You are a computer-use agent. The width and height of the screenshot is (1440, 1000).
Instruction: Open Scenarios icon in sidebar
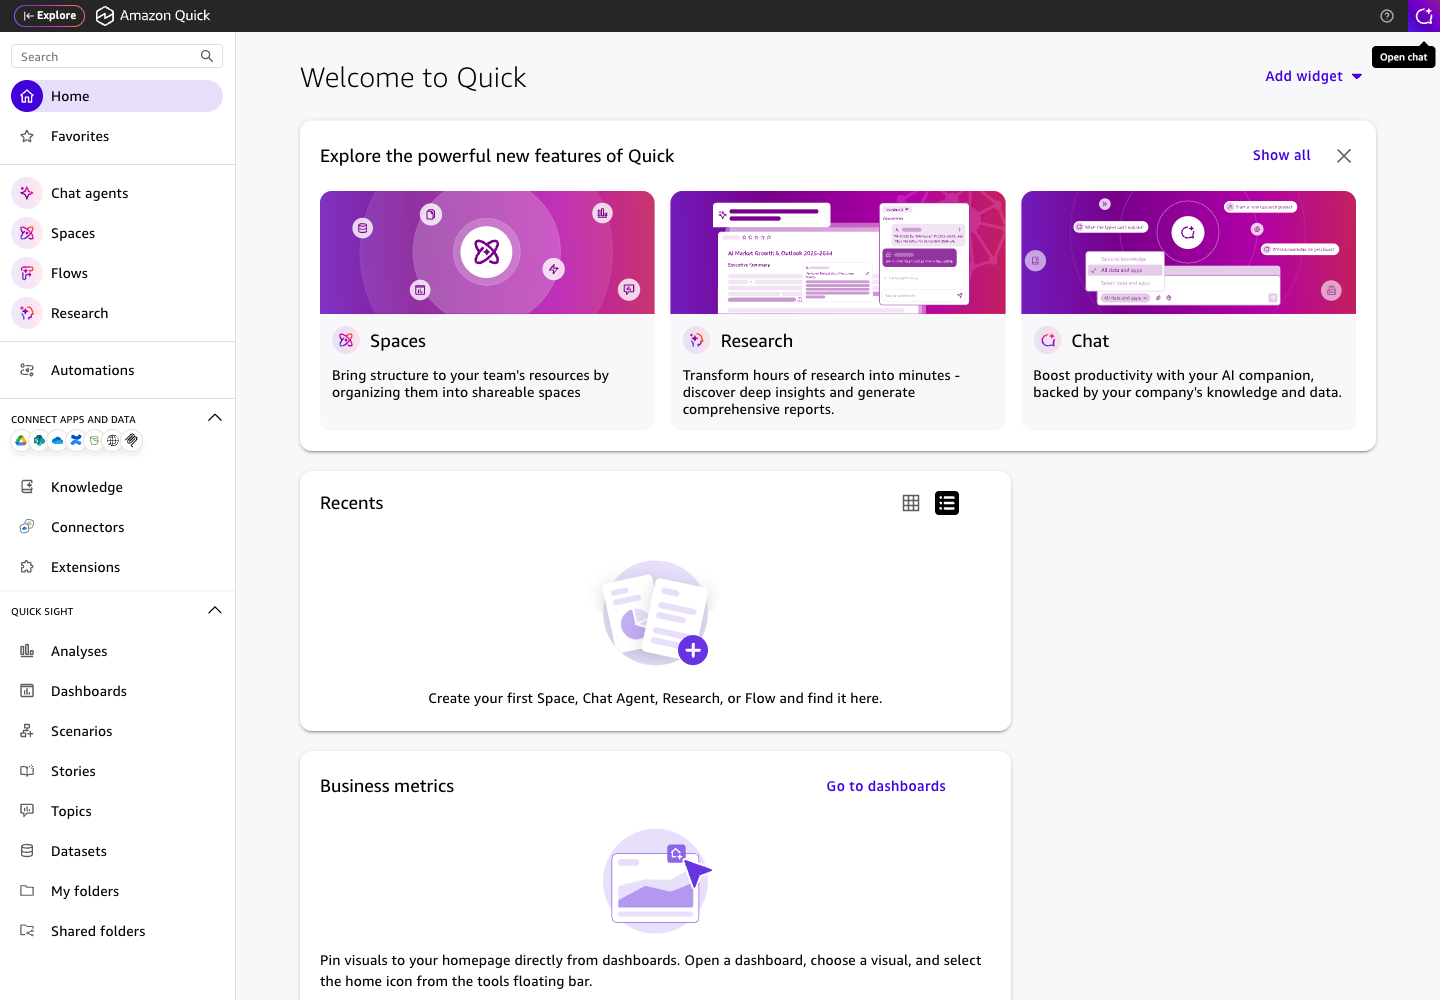point(27,731)
